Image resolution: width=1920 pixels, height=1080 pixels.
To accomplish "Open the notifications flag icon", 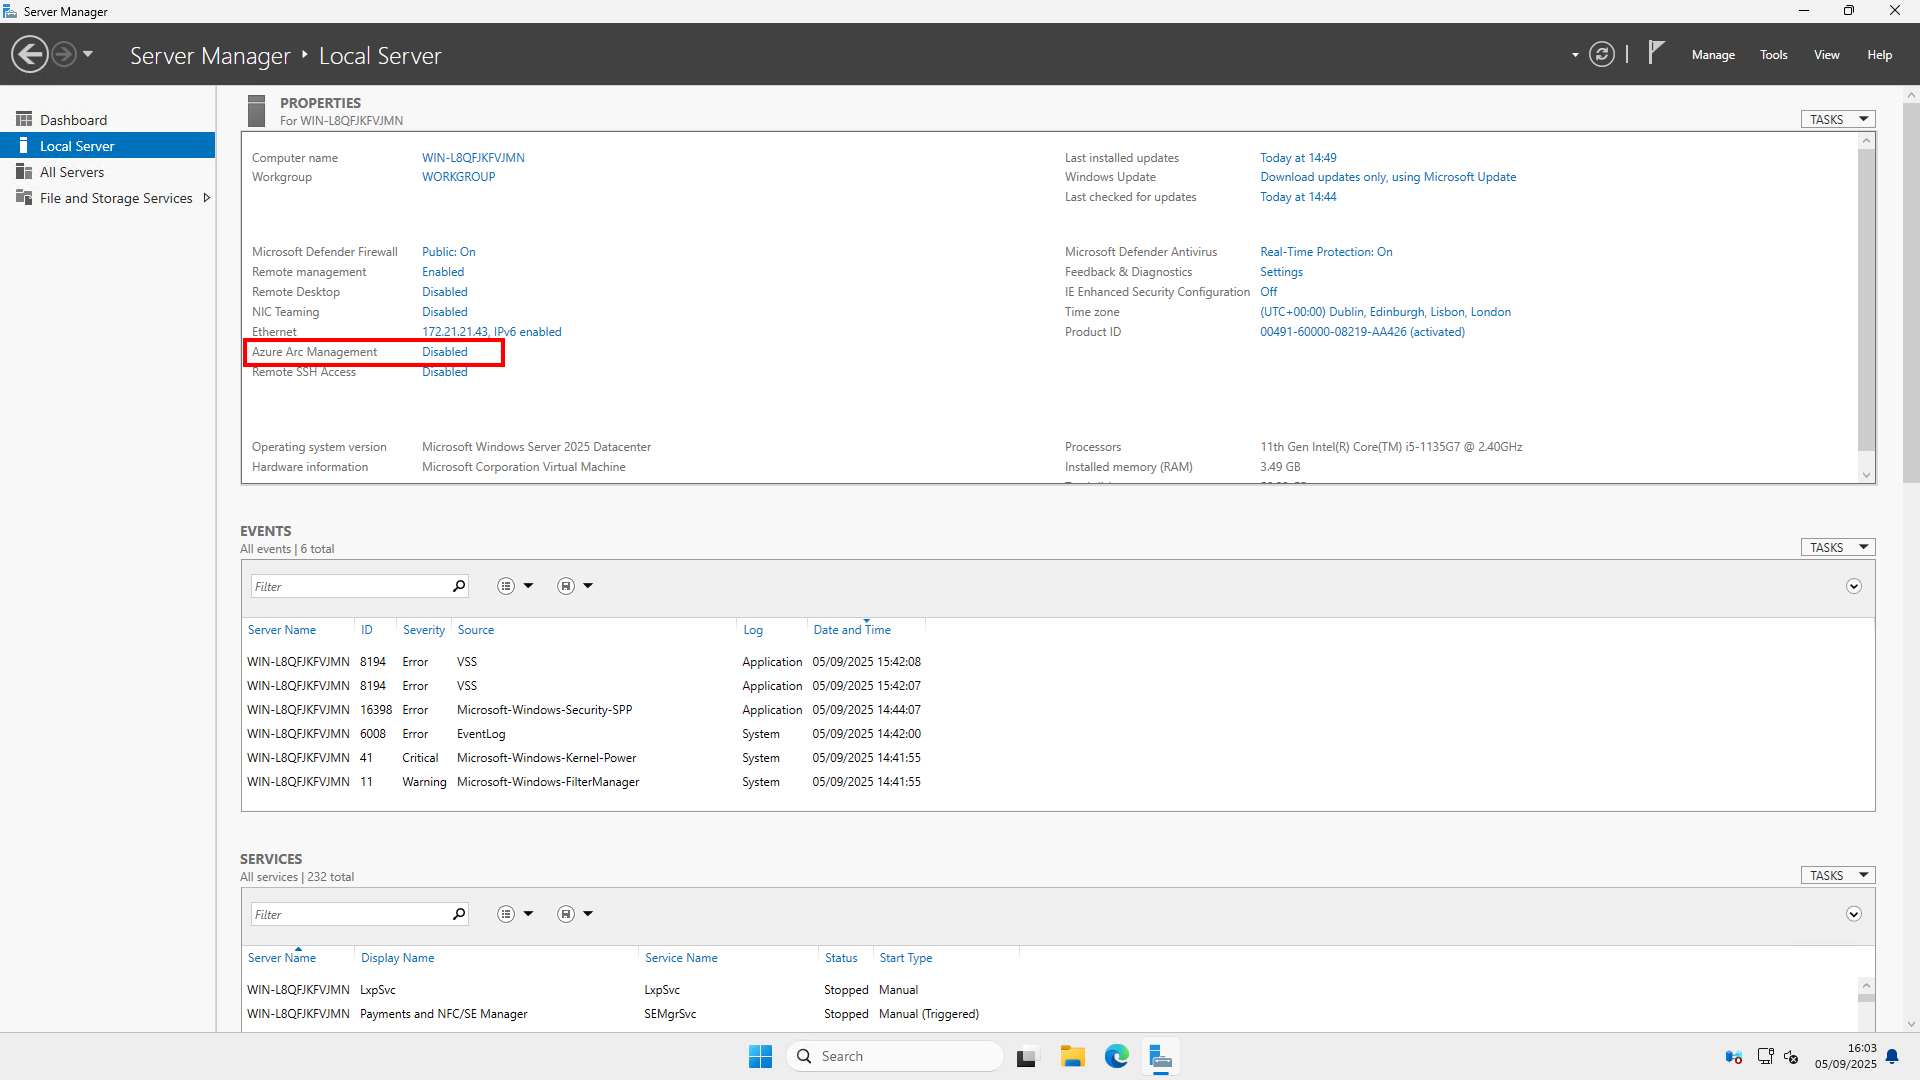I will click(x=1655, y=53).
